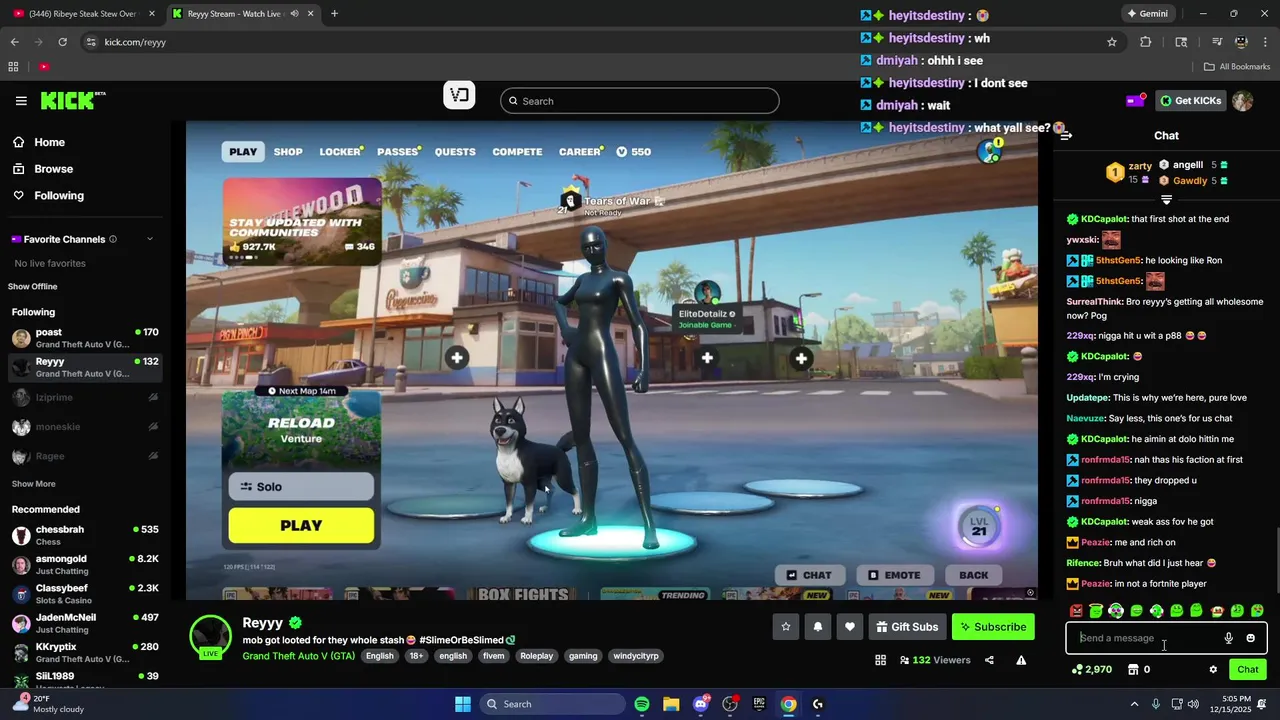Reload the page
1280x720 pixels.
(62, 42)
